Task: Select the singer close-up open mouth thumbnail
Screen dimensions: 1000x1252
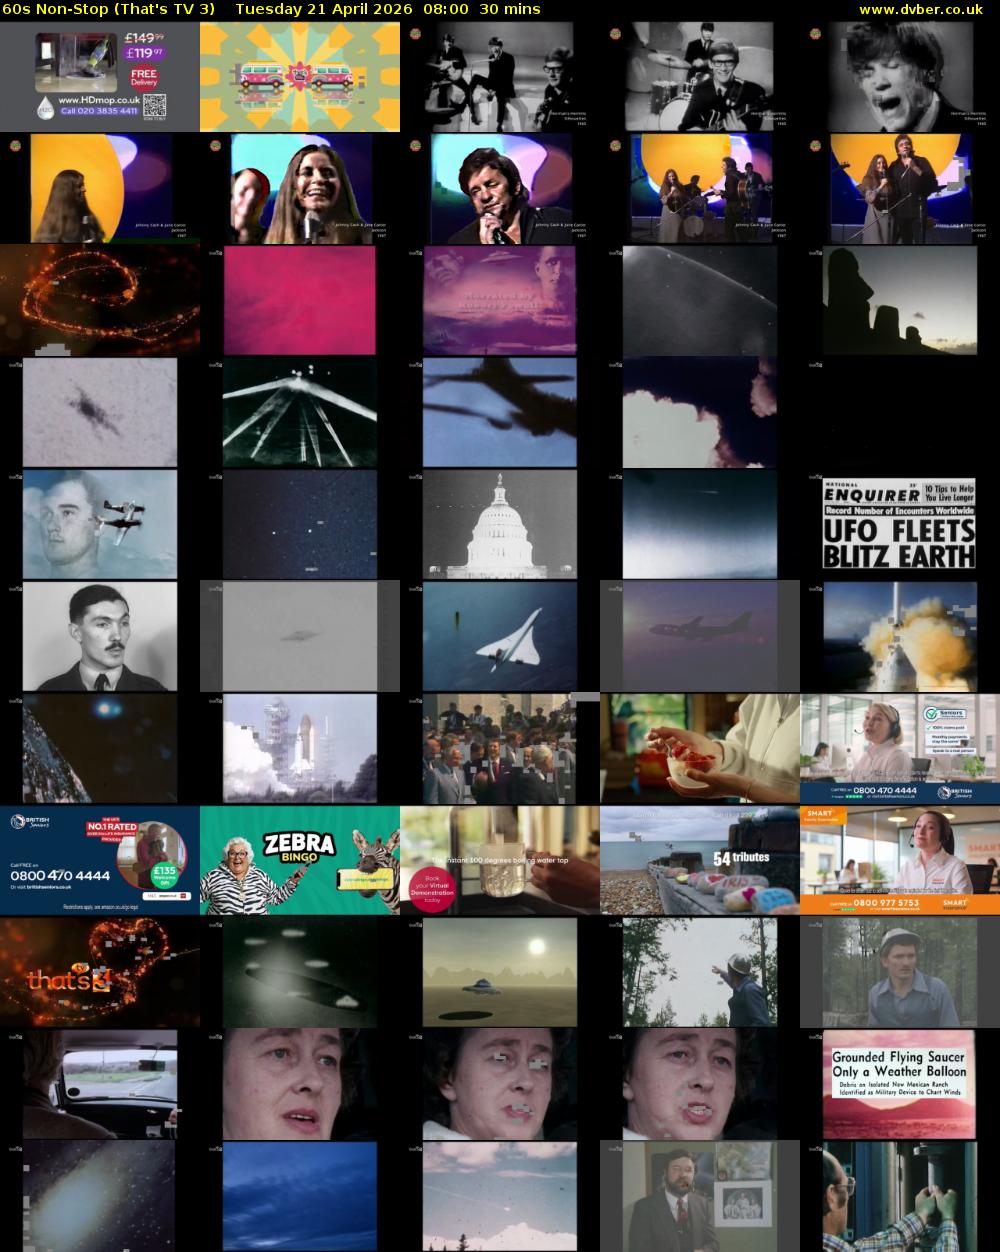Action: 900,77
